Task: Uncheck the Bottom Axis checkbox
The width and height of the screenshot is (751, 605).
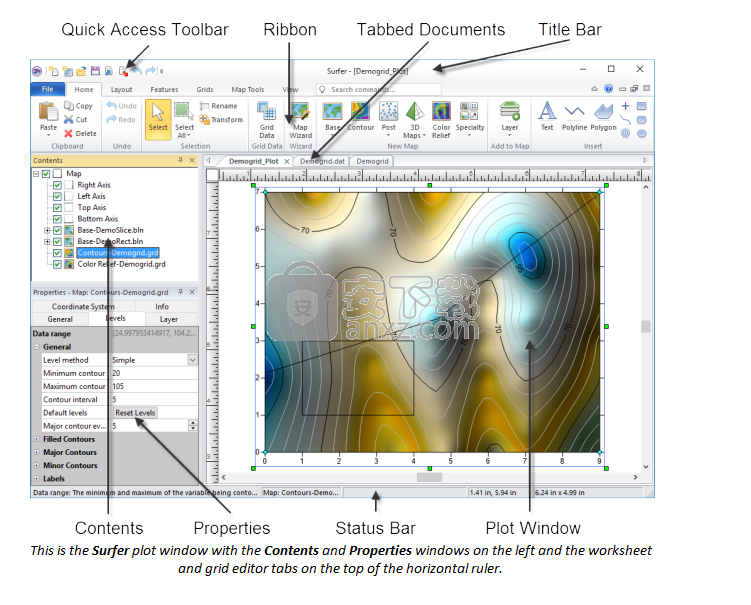Action: pyautogui.click(x=57, y=219)
